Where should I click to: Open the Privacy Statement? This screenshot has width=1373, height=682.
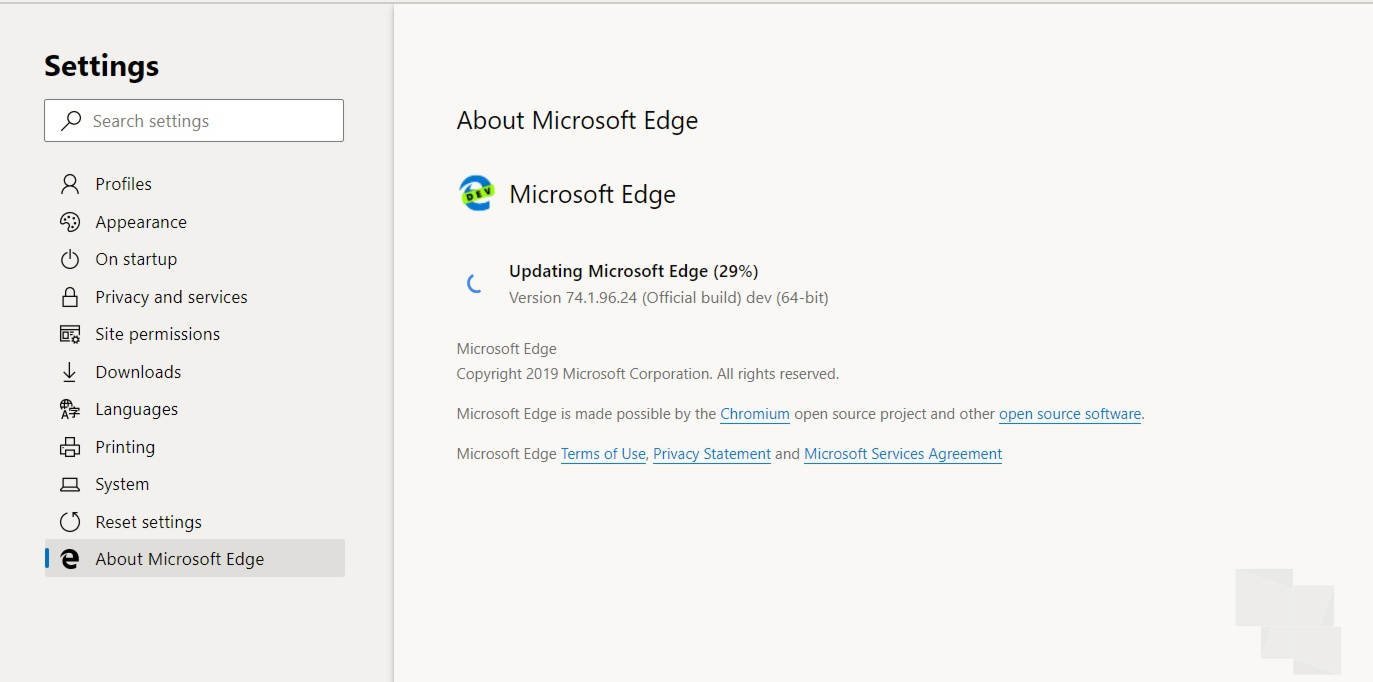[711, 453]
